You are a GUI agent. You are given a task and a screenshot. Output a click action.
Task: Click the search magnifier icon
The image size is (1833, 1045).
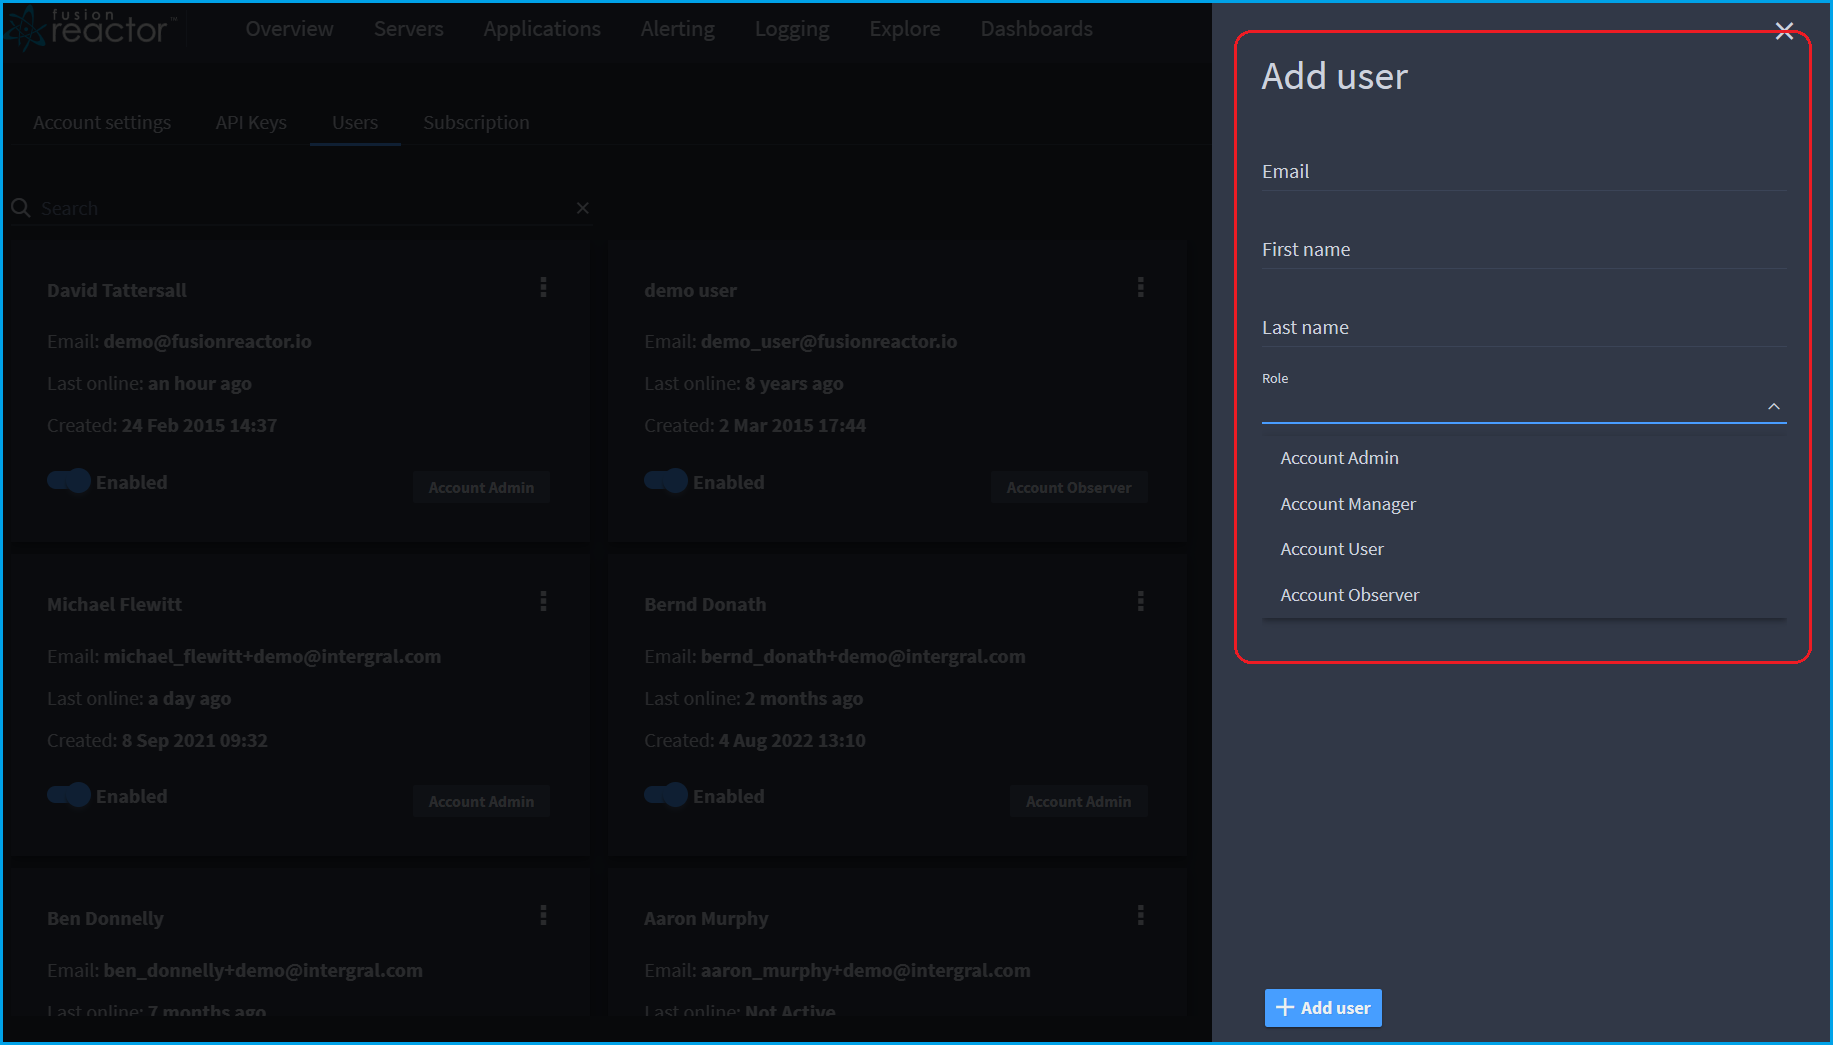pos(20,208)
